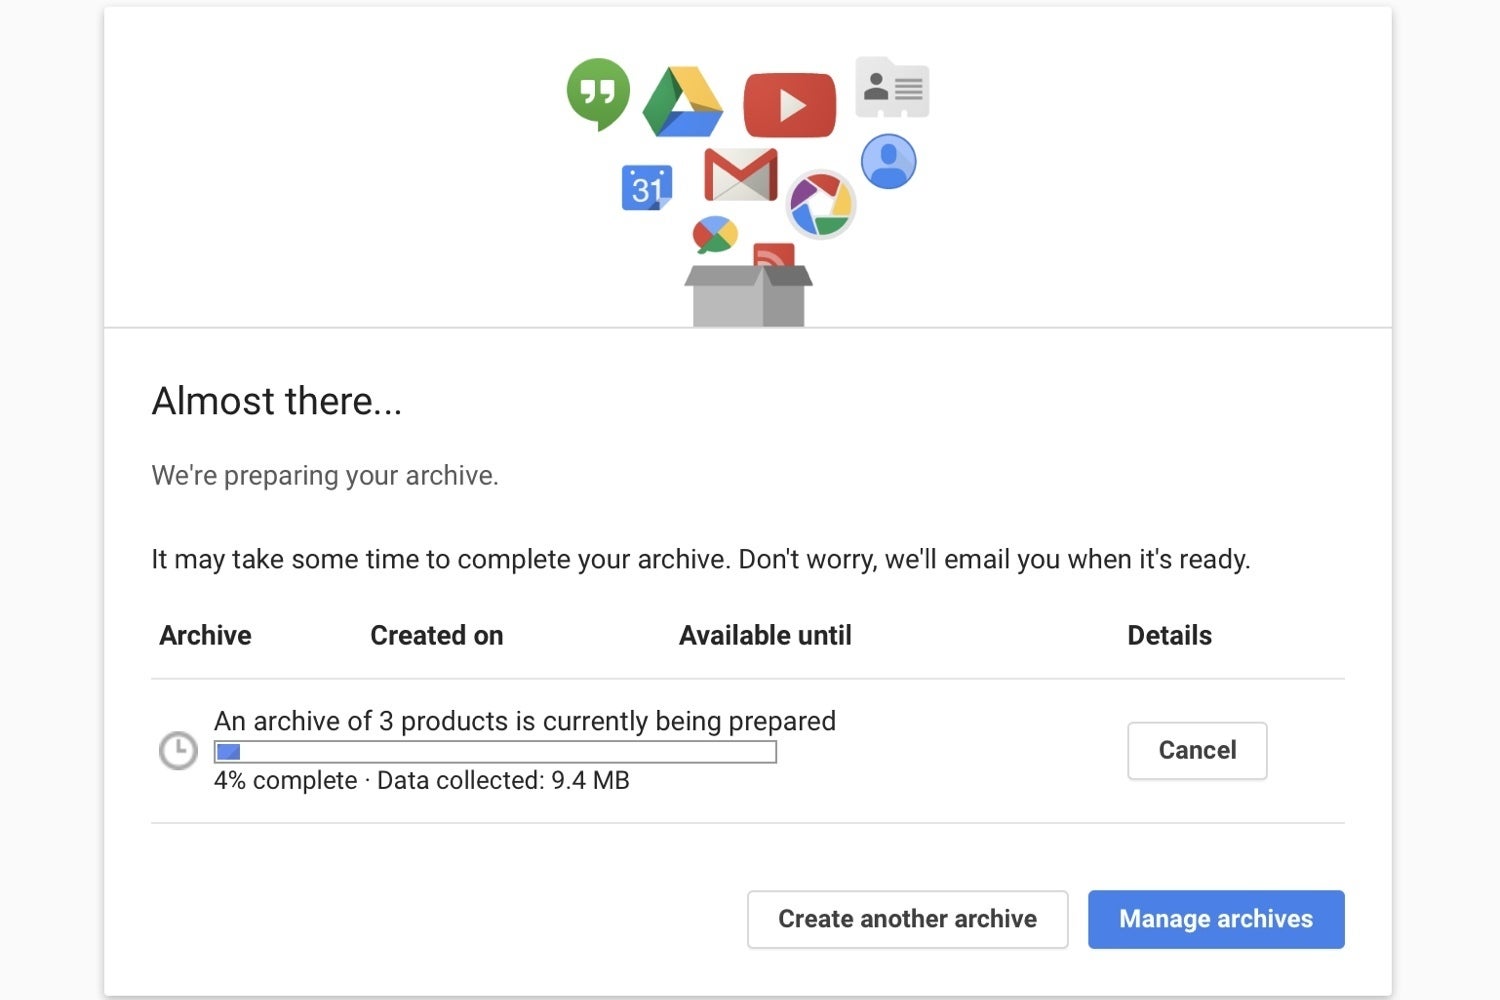Click the red YouTube play icon
1500x1000 pixels.
790,105
